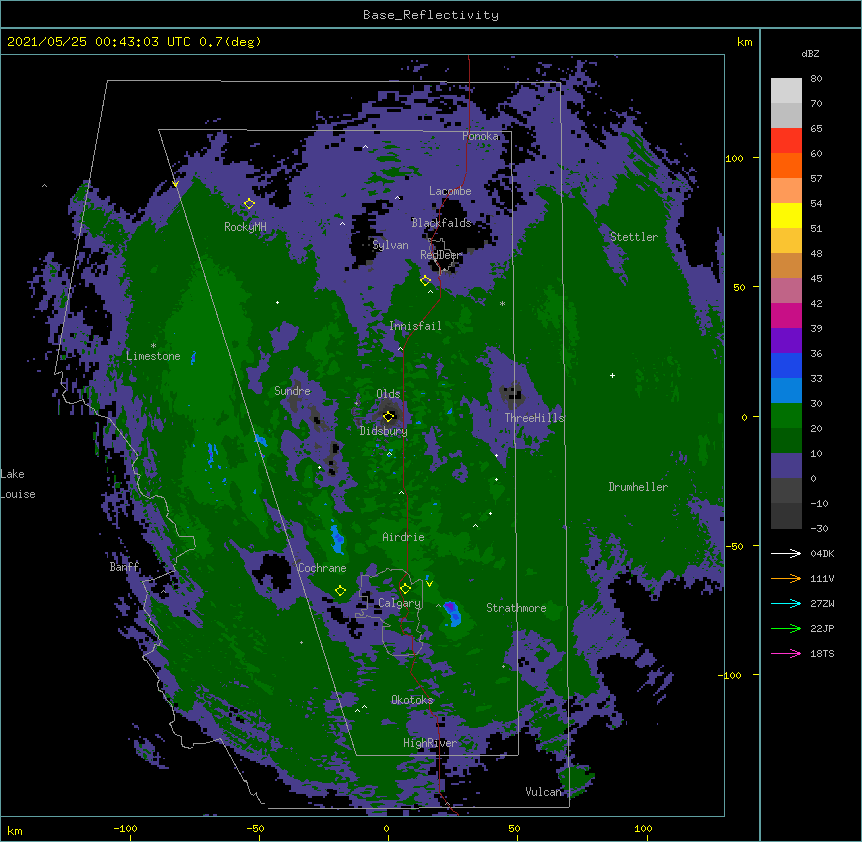Image resolution: width=862 pixels, height=842 pixels.
Task: Click the Olds label
Action: pos(388,394)
